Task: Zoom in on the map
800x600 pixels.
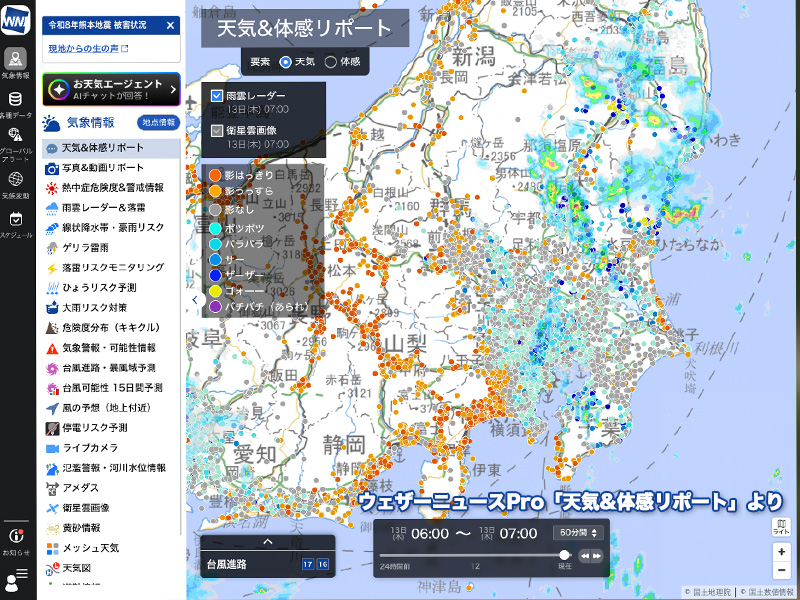Action: [781, 552]
